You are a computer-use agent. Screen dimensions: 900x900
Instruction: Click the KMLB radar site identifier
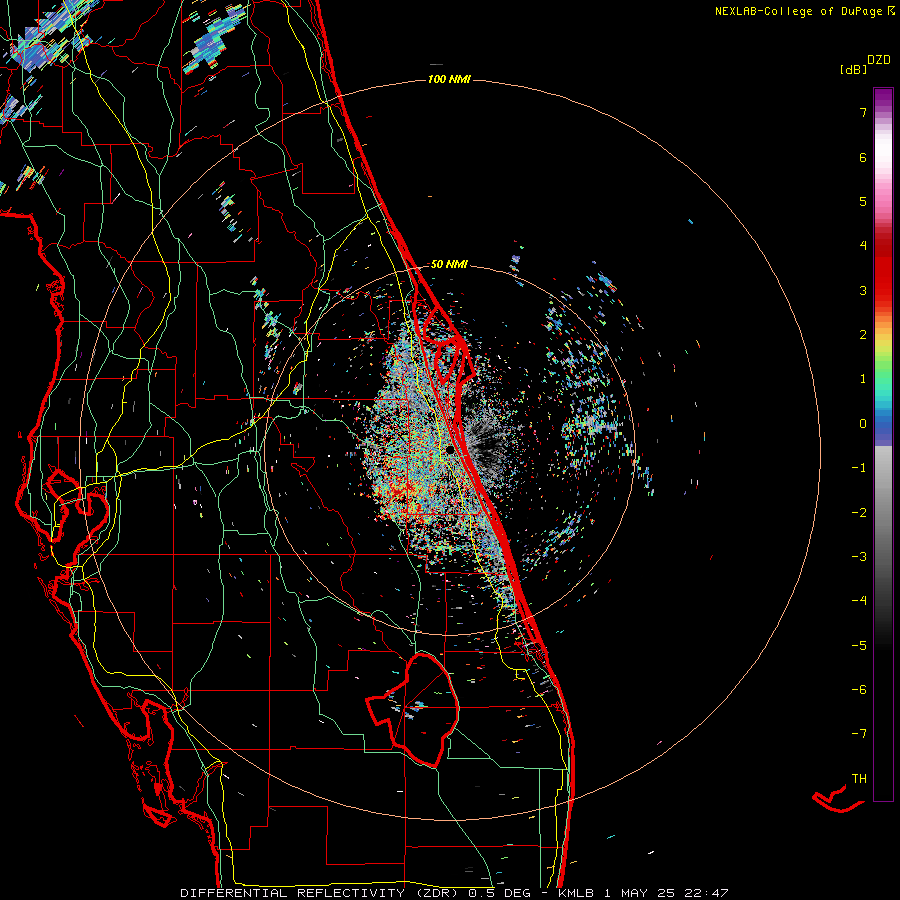576,893
